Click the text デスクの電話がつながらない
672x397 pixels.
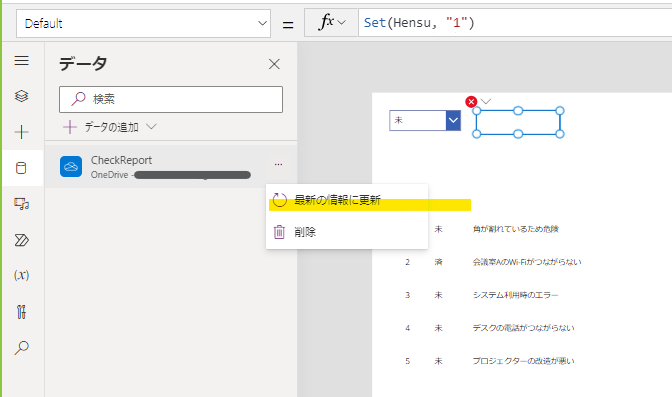pos(523,328)
